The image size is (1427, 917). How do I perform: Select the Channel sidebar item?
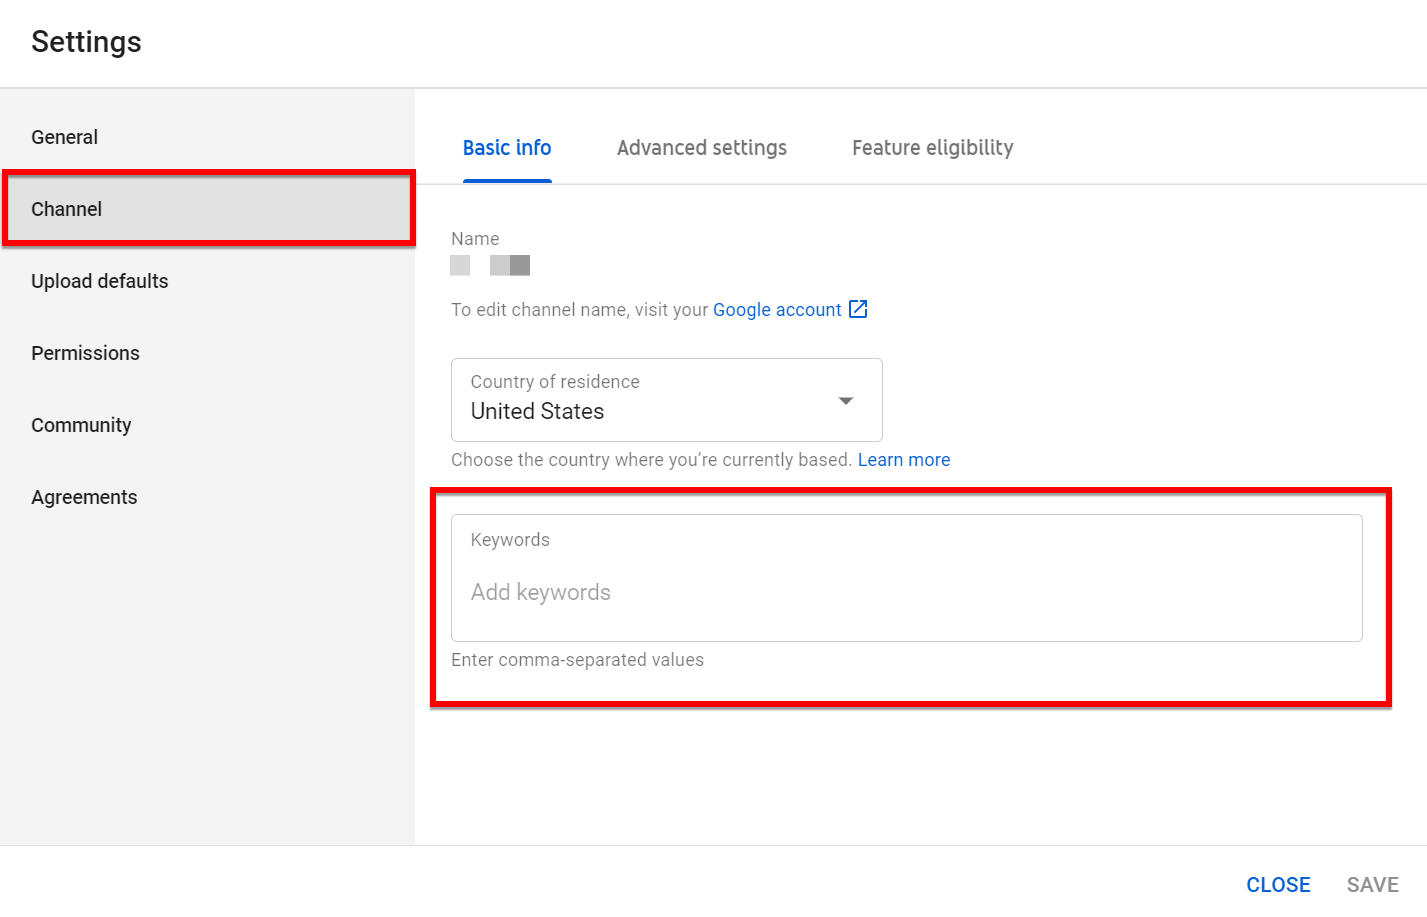pyautogui.click(x=67, y=209)
